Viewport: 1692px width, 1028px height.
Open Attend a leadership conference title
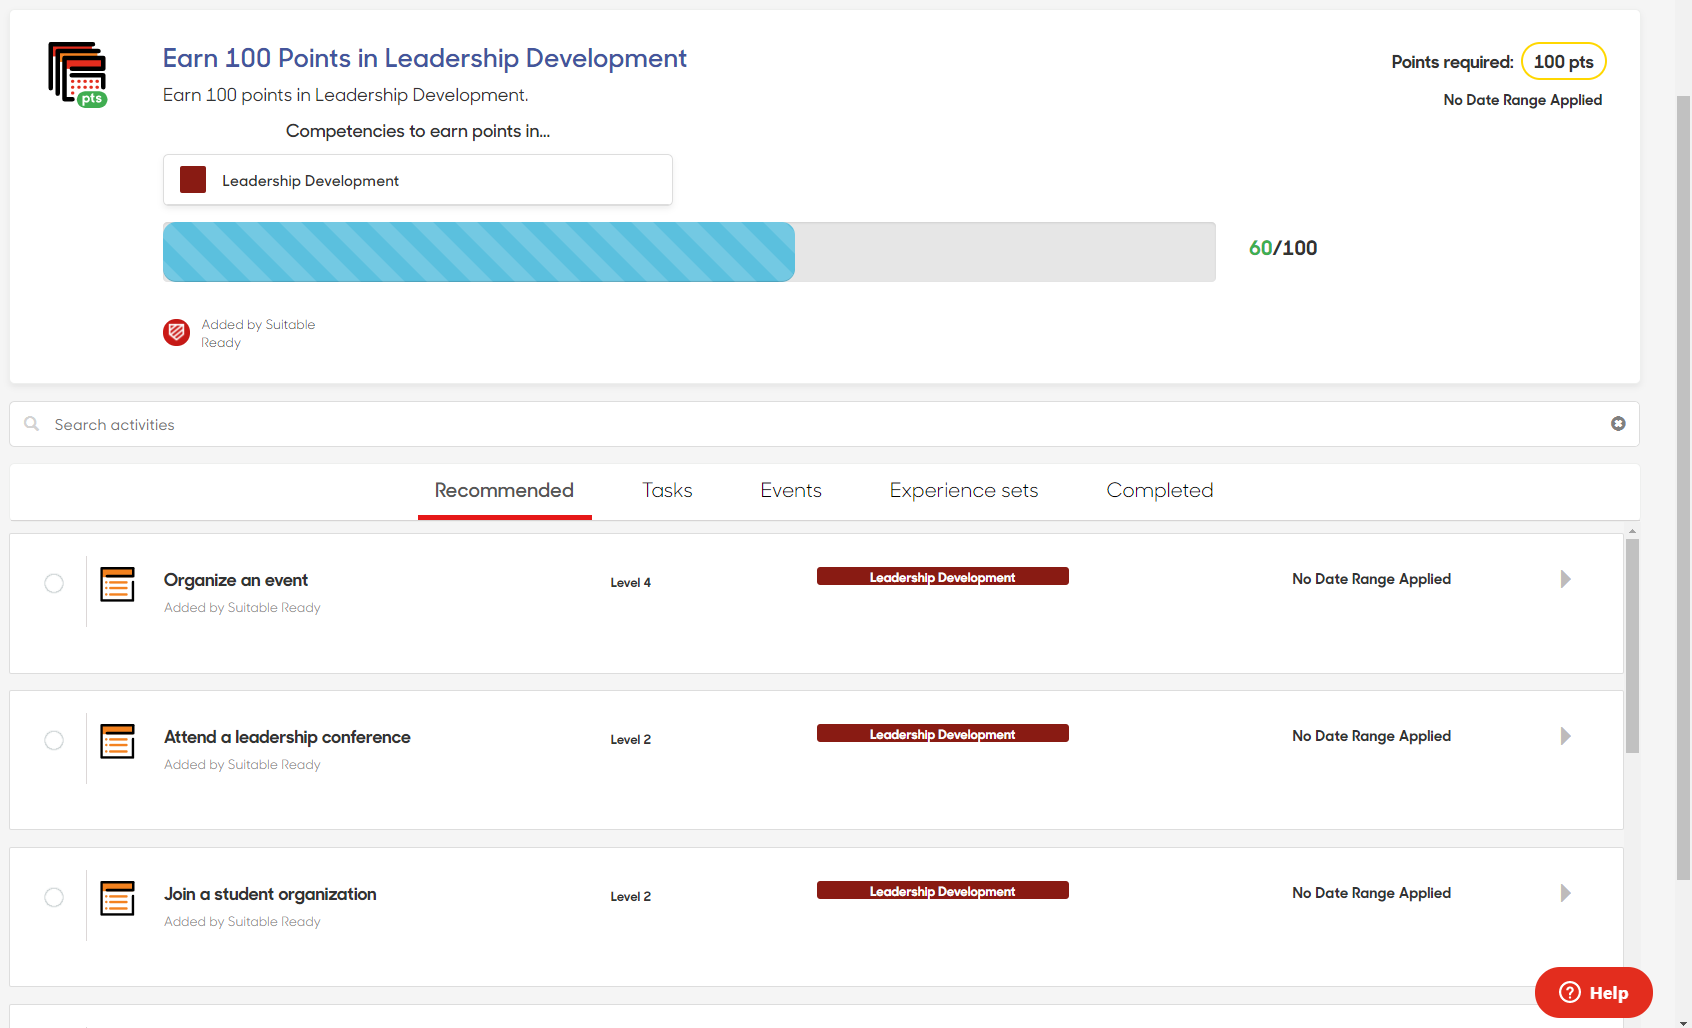pyautogui.click(x=287, y=737)
